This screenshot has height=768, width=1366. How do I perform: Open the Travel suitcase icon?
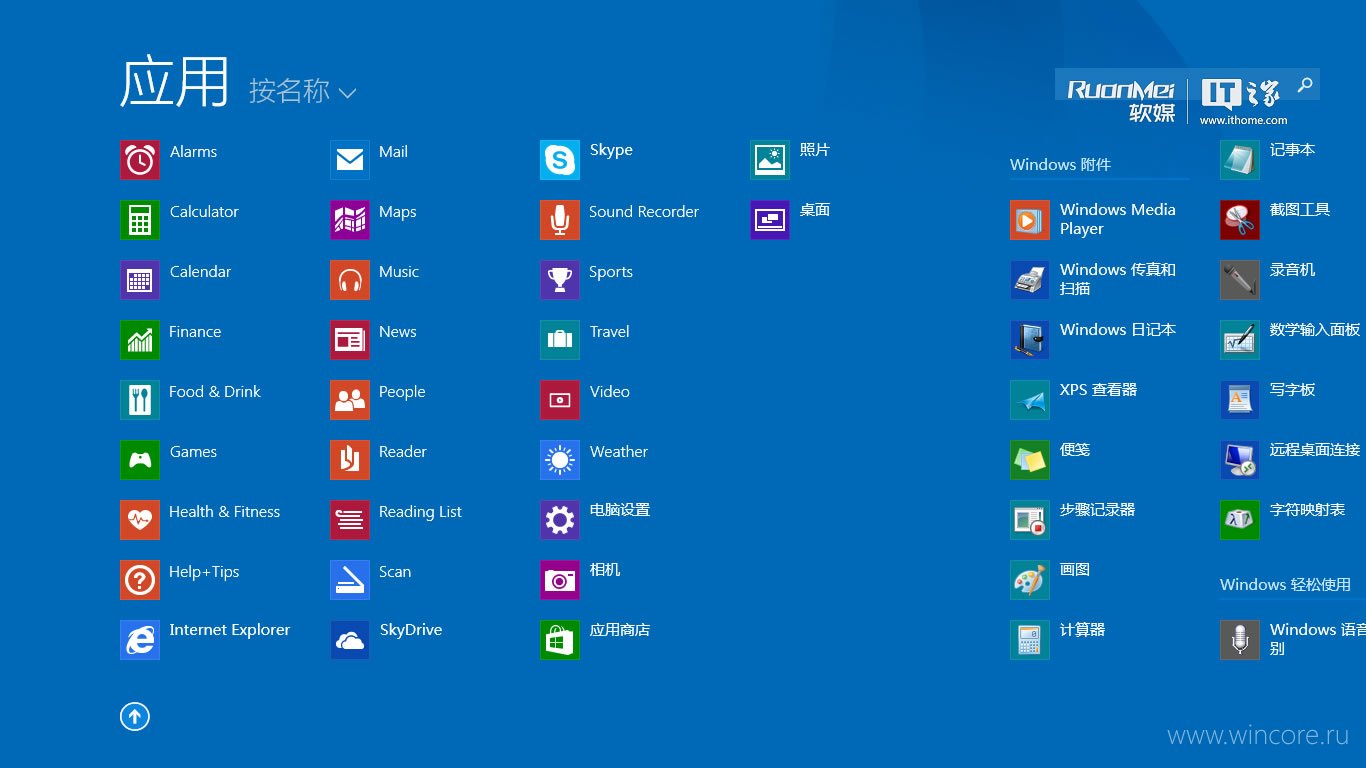click(560, 340)
